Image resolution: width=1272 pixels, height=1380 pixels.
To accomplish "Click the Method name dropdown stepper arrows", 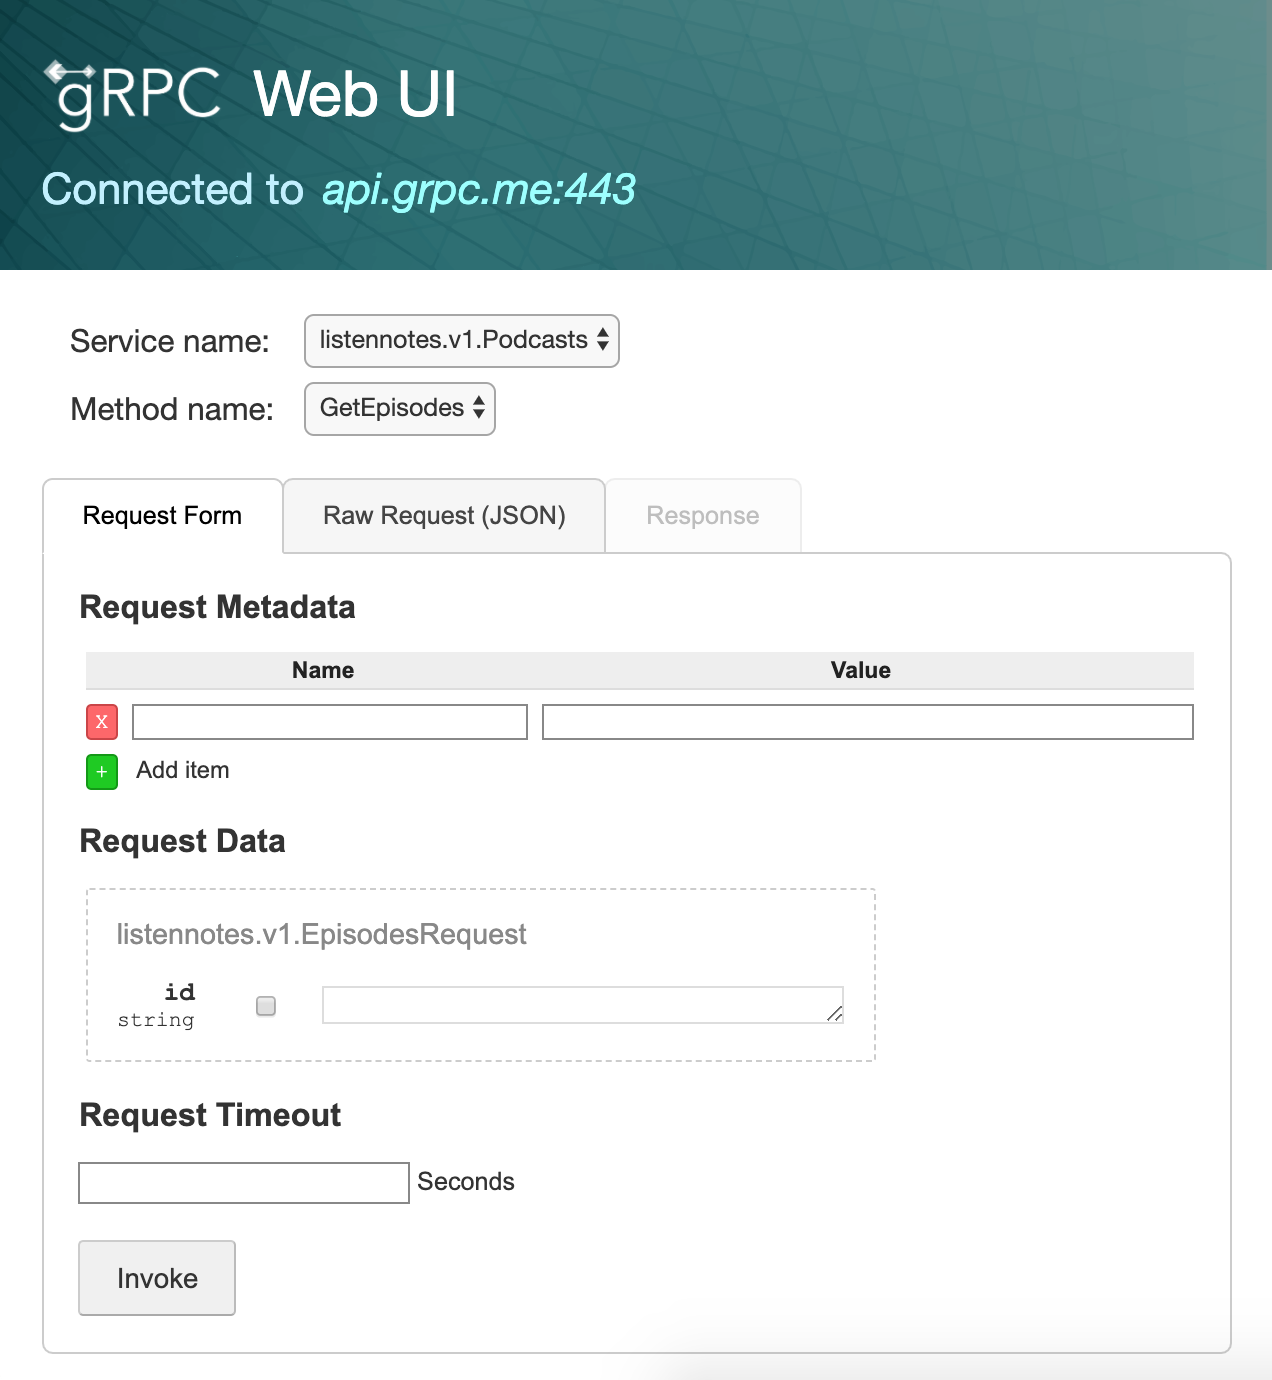I will (477, 408).
